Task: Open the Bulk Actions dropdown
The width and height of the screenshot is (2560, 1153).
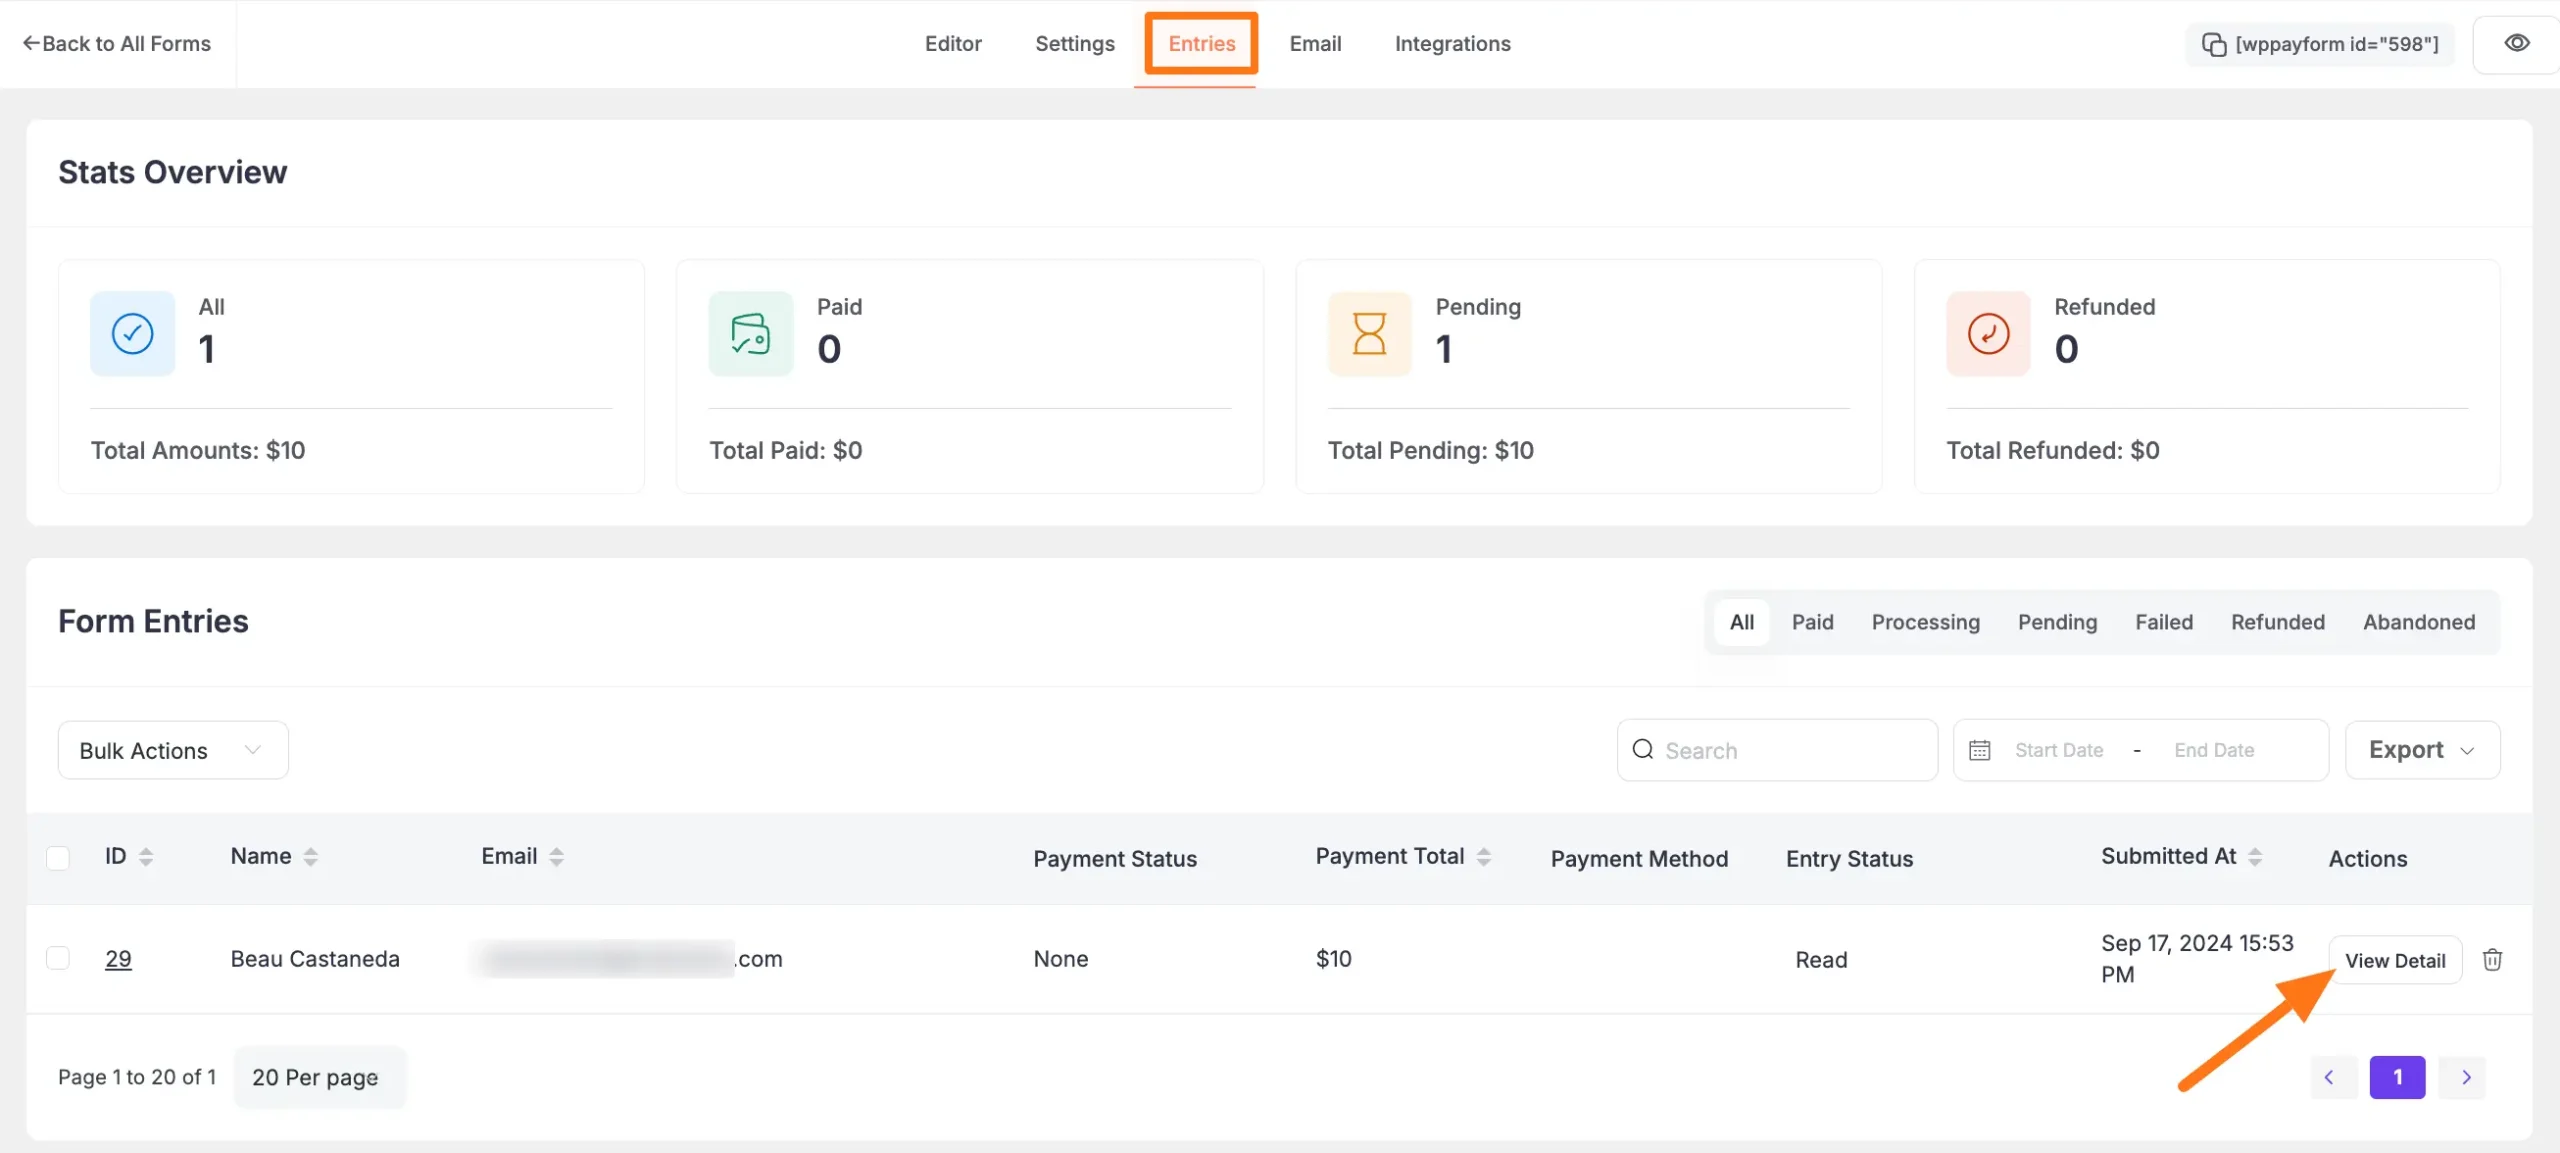Action: [x=173, y=750]
